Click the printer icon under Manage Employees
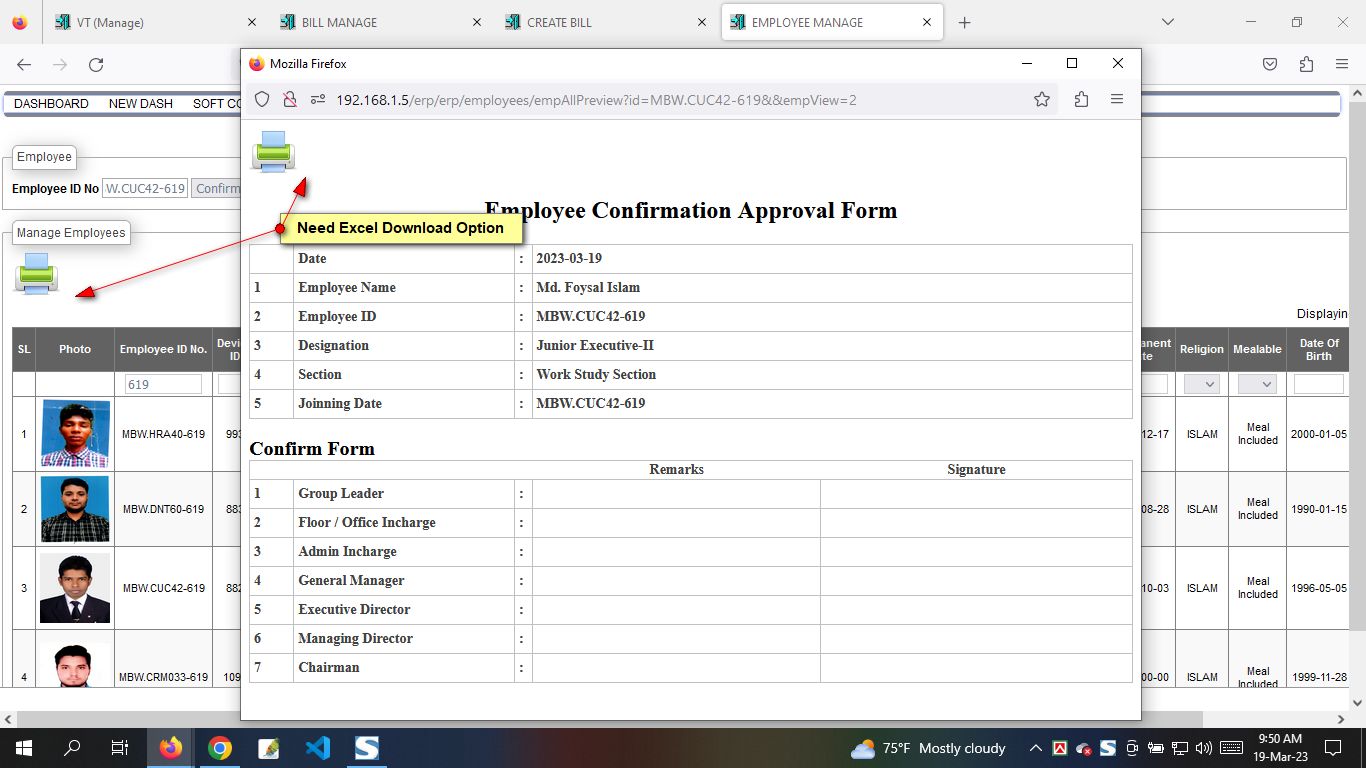Screen dimensions: 1366x768 [36, 273]
